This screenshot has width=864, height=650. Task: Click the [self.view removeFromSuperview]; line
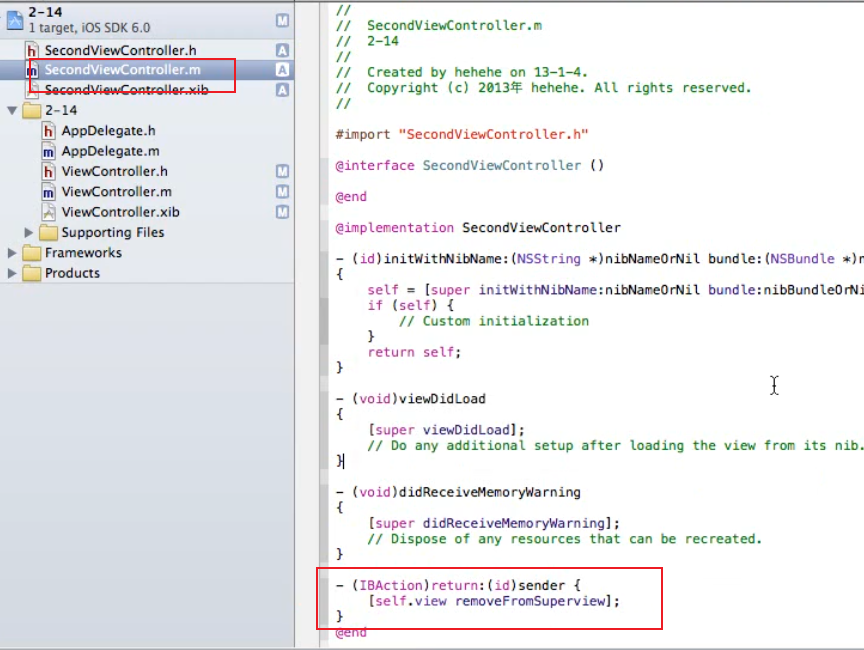494,601
